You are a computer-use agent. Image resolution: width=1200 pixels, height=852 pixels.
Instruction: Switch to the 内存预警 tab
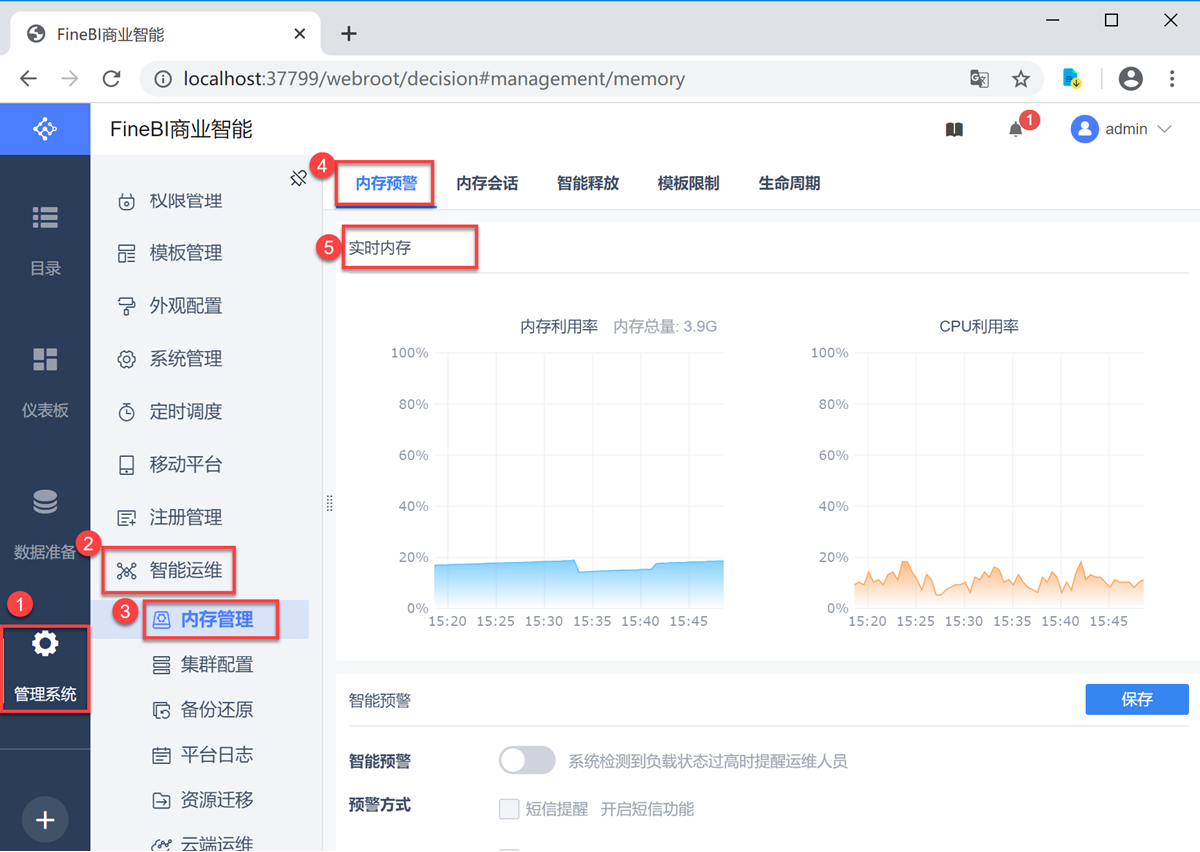click(x=386, y=183)
